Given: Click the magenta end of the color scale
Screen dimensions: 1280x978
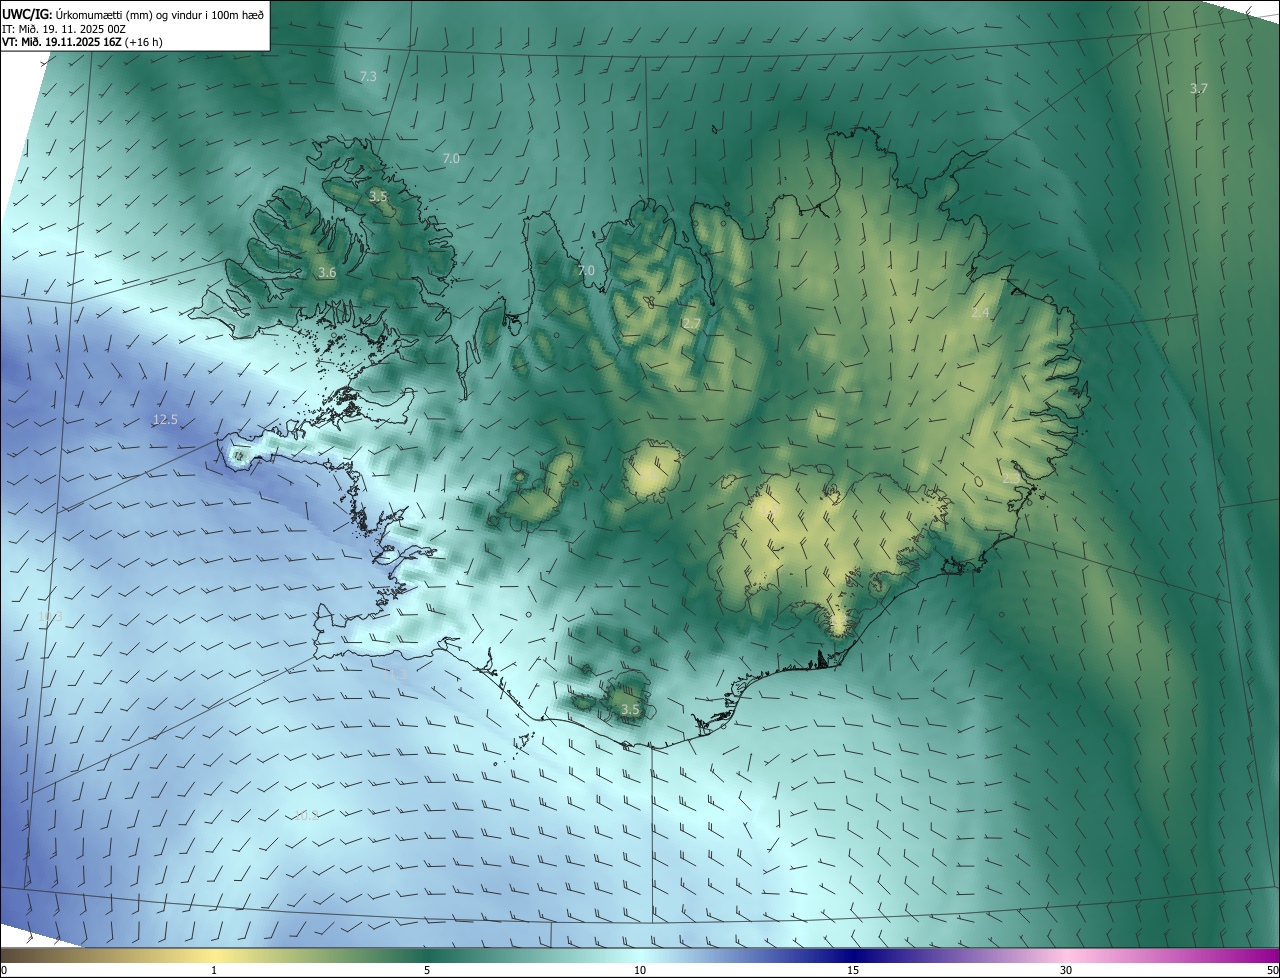Looking at the screenshot, I should [1260, 956].
